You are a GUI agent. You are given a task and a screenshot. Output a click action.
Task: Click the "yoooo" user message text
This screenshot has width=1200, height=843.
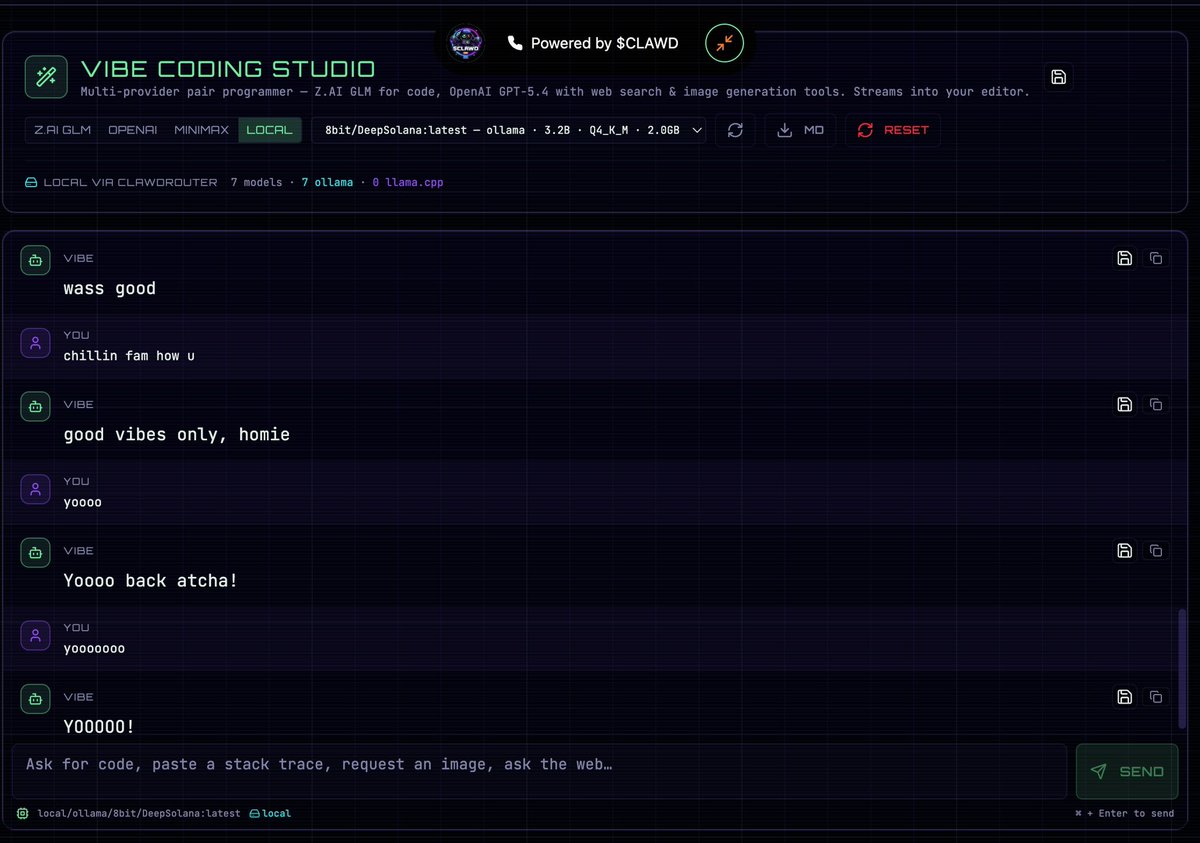[83, 502]
